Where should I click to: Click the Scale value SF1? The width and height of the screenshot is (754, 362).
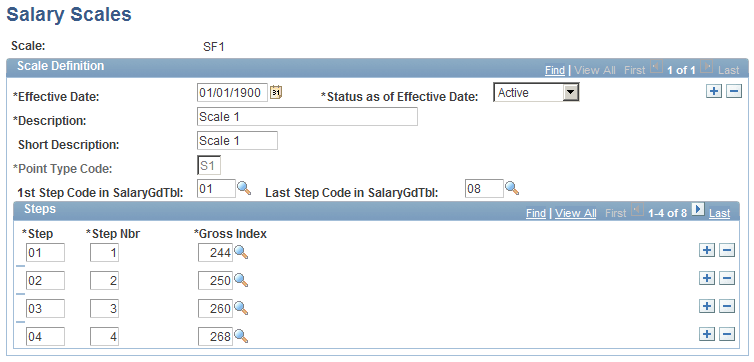pos(214,47)
